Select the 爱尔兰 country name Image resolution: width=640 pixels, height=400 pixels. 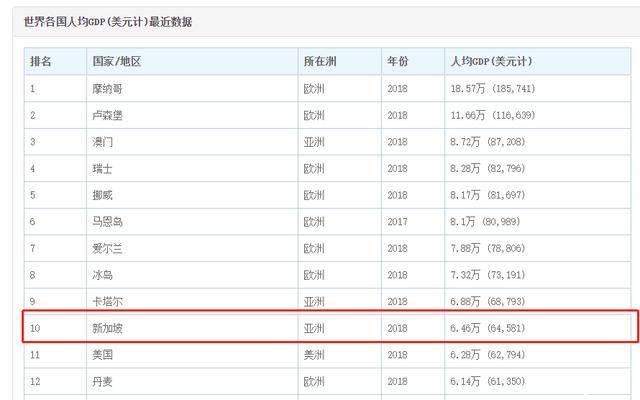click(108, 248)
